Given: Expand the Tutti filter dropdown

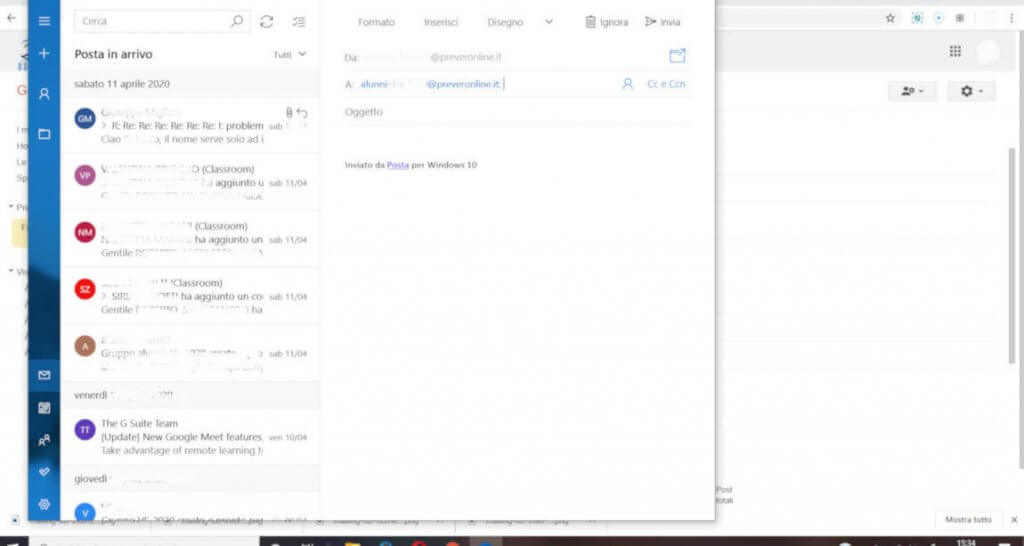Looking at the screenshot, I should [290, 54].
